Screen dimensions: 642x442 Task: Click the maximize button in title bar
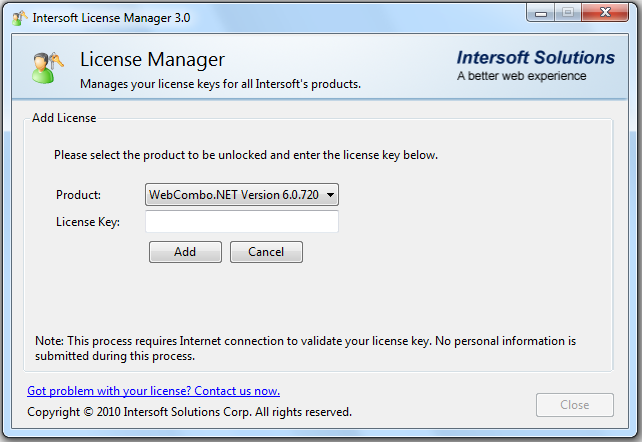[x=569, y=15]
